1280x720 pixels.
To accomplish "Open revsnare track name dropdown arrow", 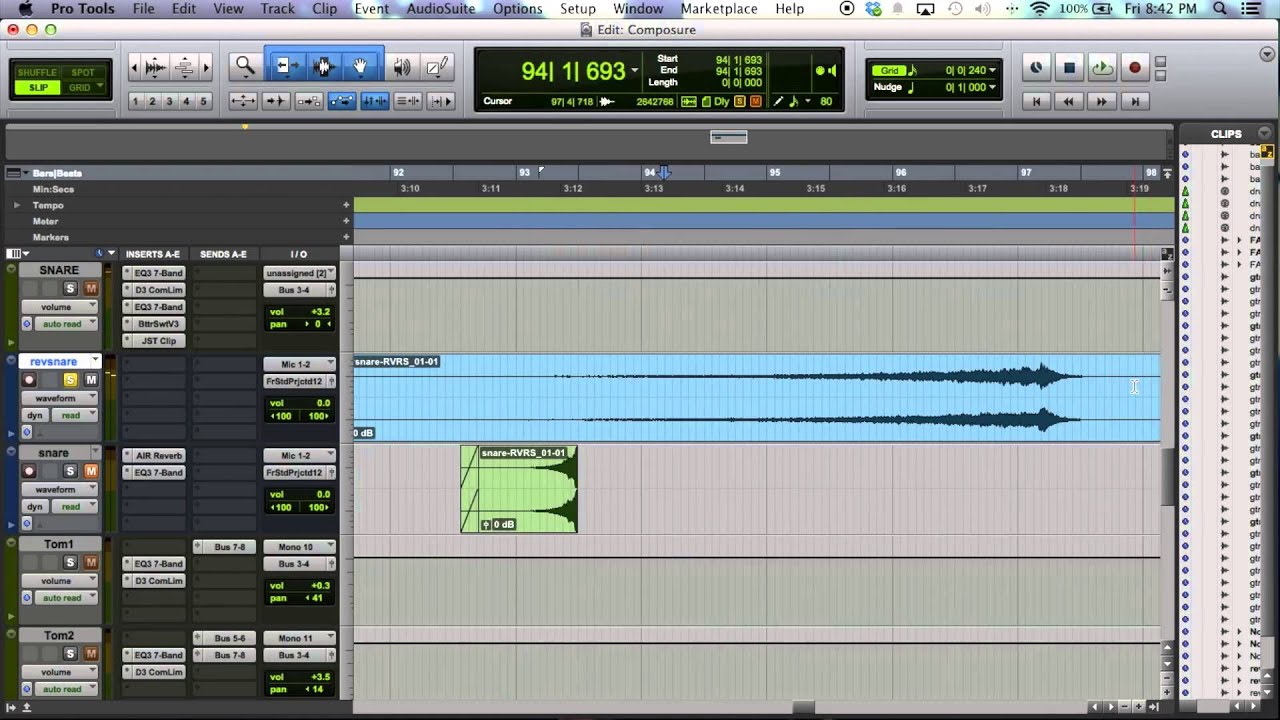I will (95, 362).
